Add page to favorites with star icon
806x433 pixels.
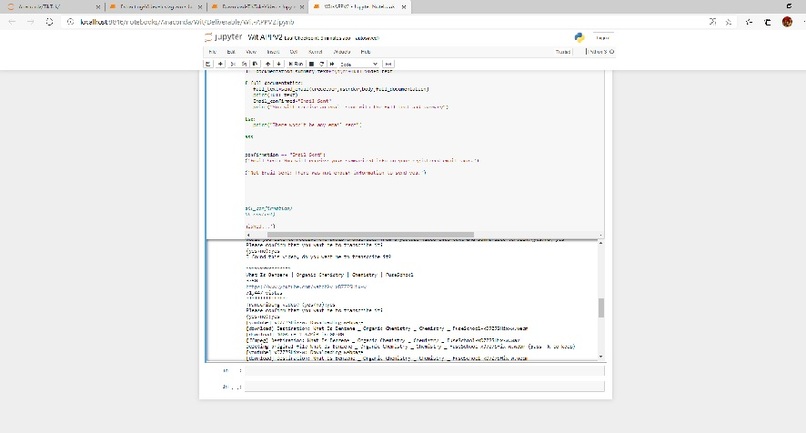click(x=728, y=22)
